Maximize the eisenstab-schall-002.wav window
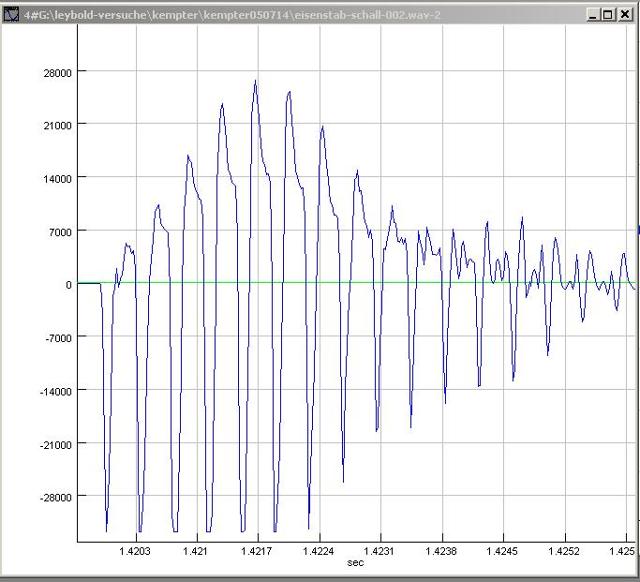The image size is (640, 582). pos(607,15)
